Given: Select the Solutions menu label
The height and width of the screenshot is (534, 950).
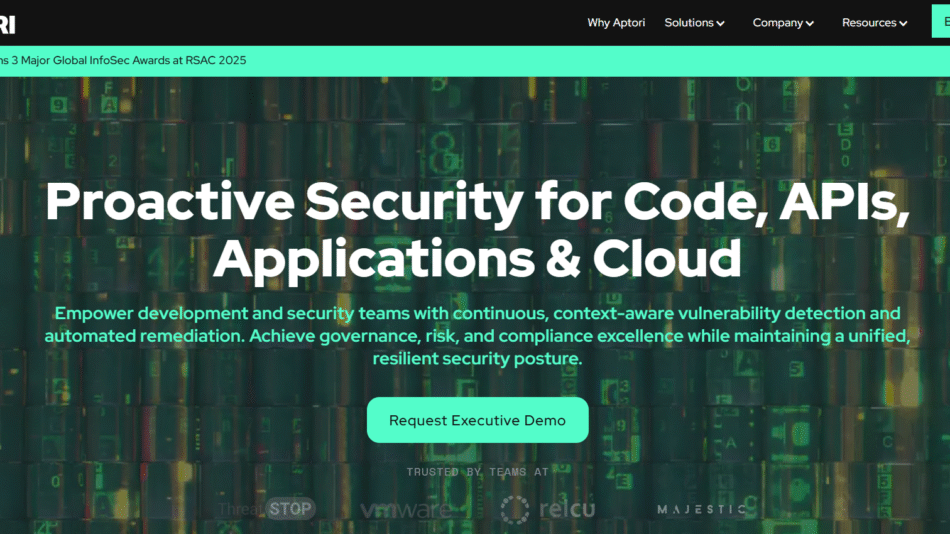Looking at the screenshot, I should (688, 23).
